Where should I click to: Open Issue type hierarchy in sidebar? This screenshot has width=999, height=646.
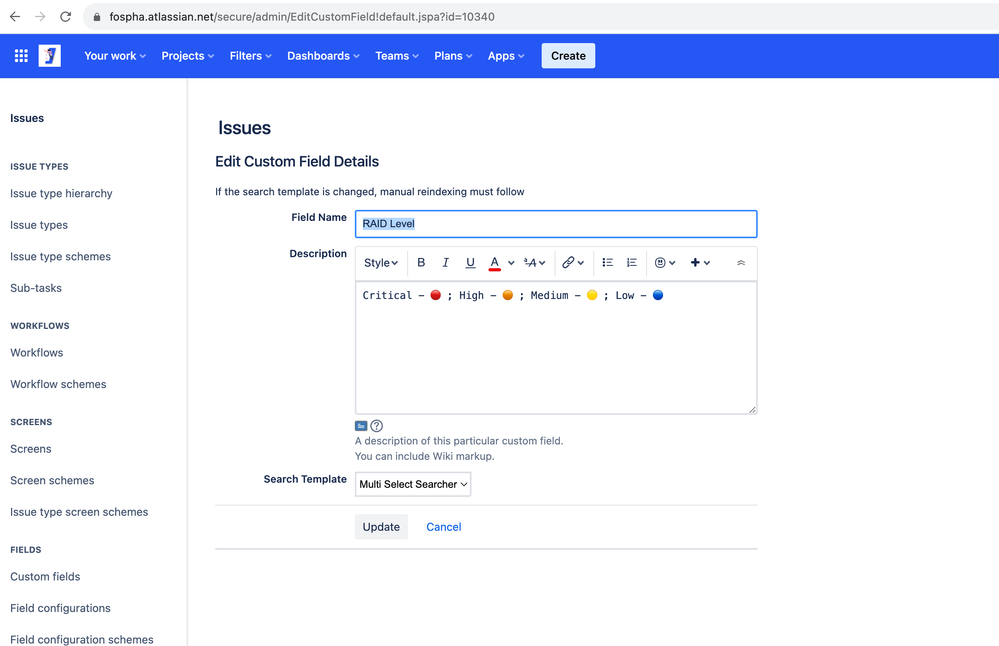[61, 194]
